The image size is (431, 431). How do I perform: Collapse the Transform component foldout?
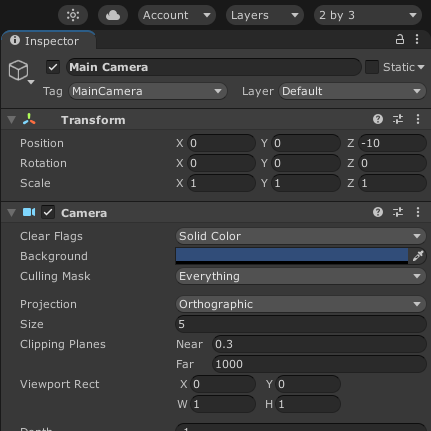tap(12, 120)
